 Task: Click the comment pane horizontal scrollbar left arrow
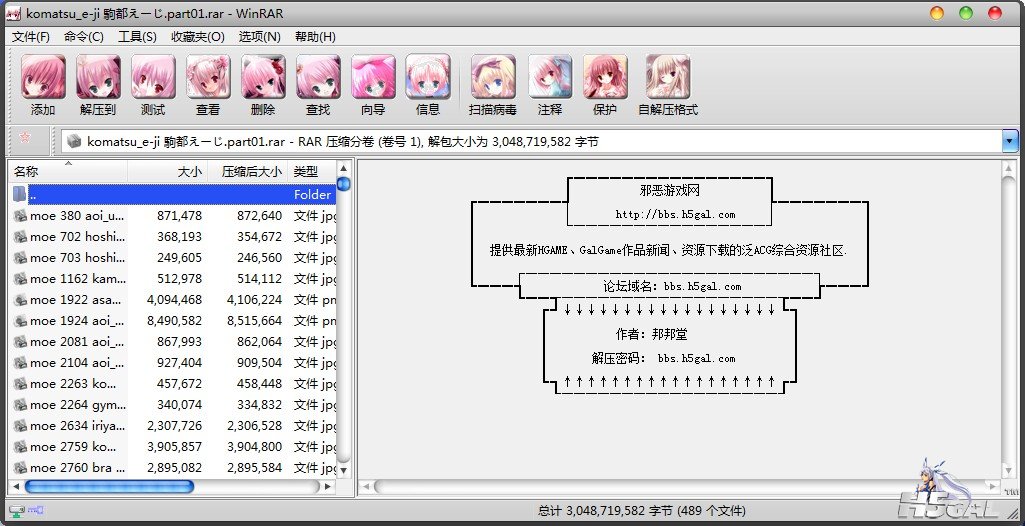366,487
